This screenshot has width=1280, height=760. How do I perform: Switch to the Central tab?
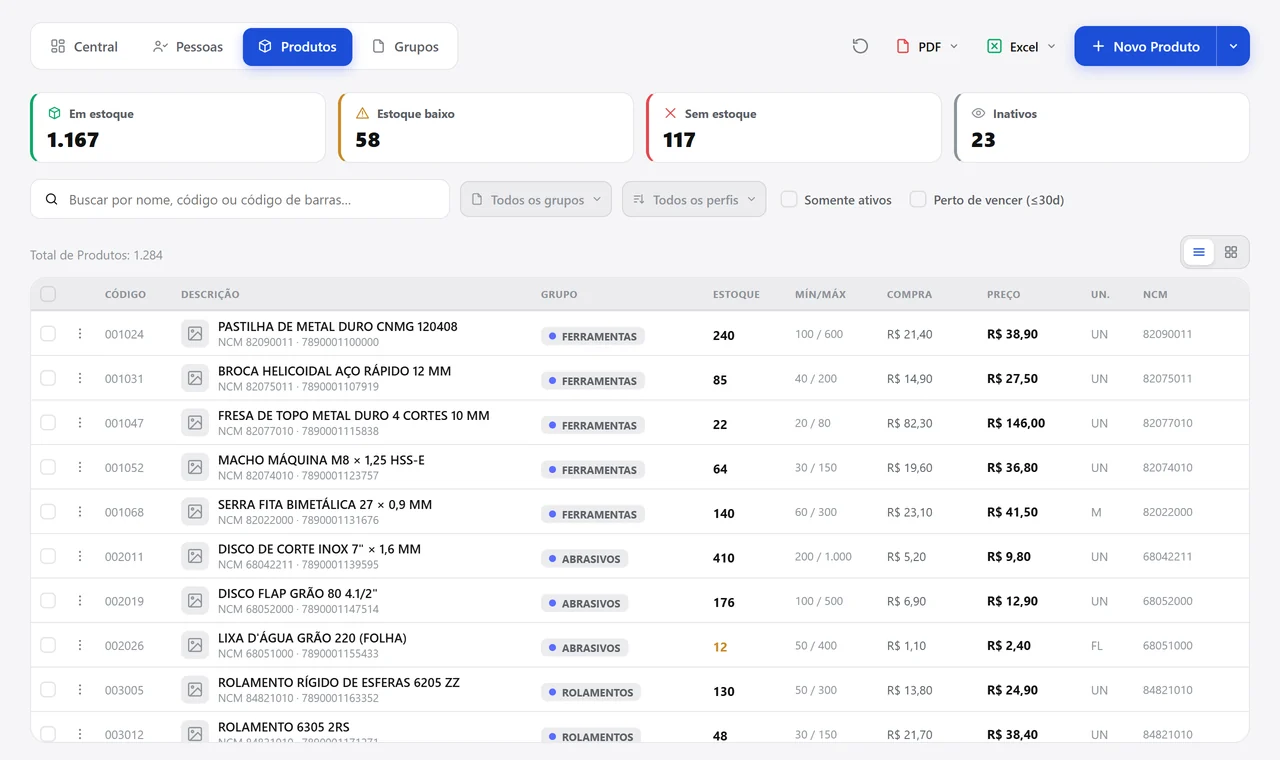(84, 46)
